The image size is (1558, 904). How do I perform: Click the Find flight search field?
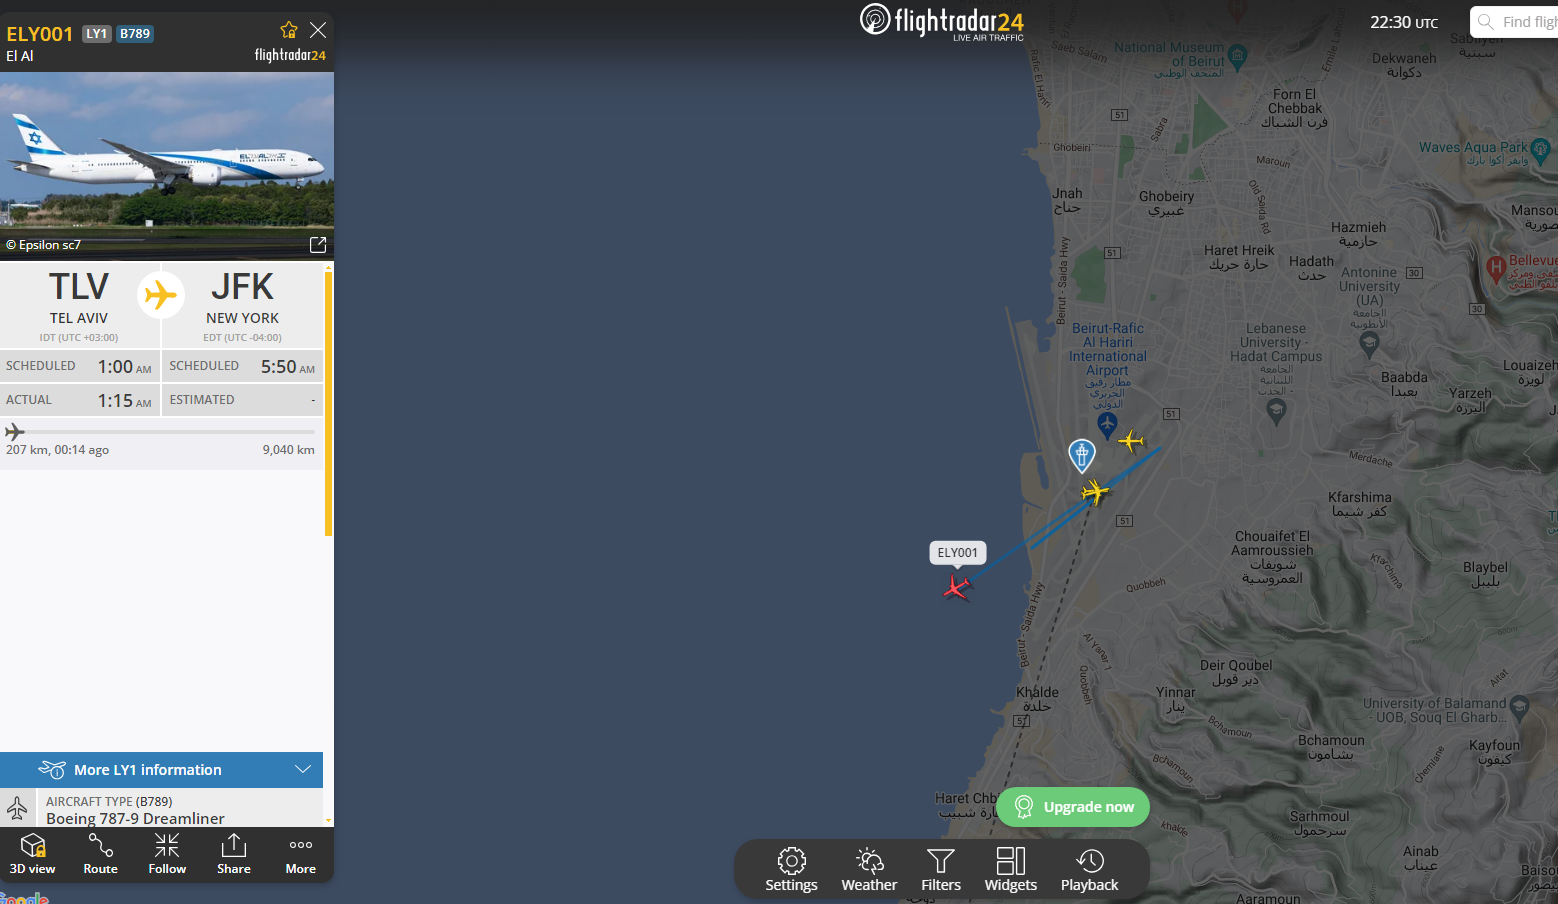point(1514,22)
